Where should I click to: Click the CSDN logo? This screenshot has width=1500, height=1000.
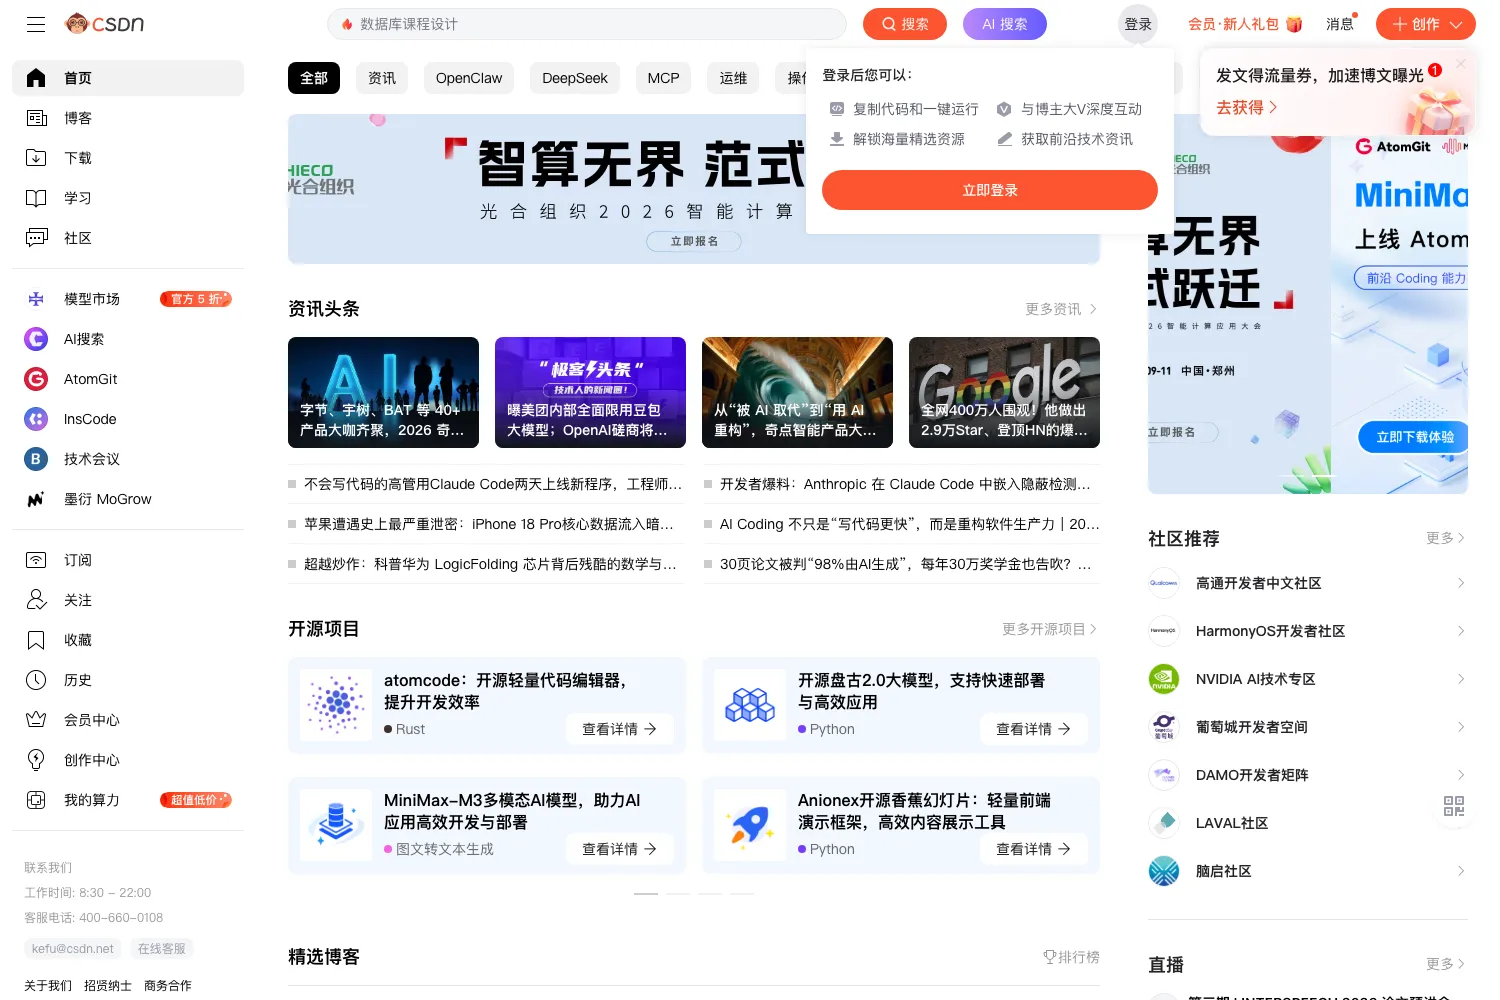105,24
